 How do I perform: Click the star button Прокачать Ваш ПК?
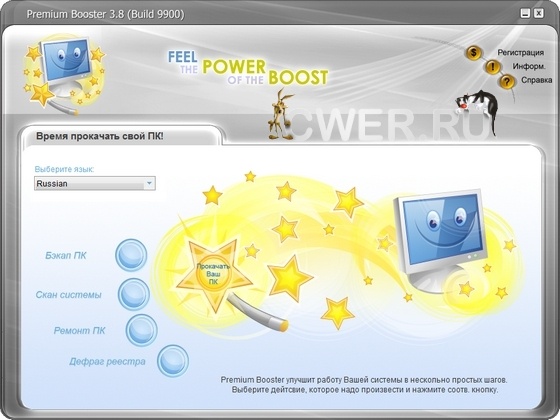pyautogui.click(x=214, y=274)
